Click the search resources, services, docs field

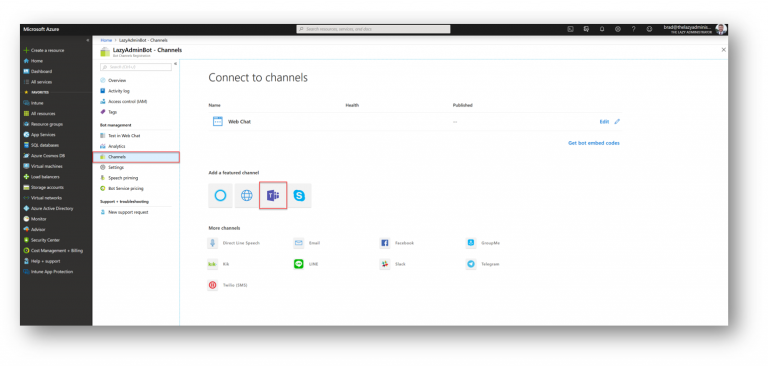tap(373, 29)
